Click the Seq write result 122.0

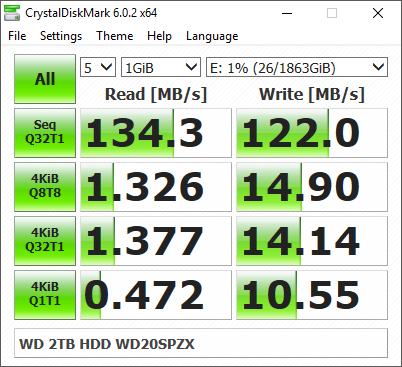[312, 133]
